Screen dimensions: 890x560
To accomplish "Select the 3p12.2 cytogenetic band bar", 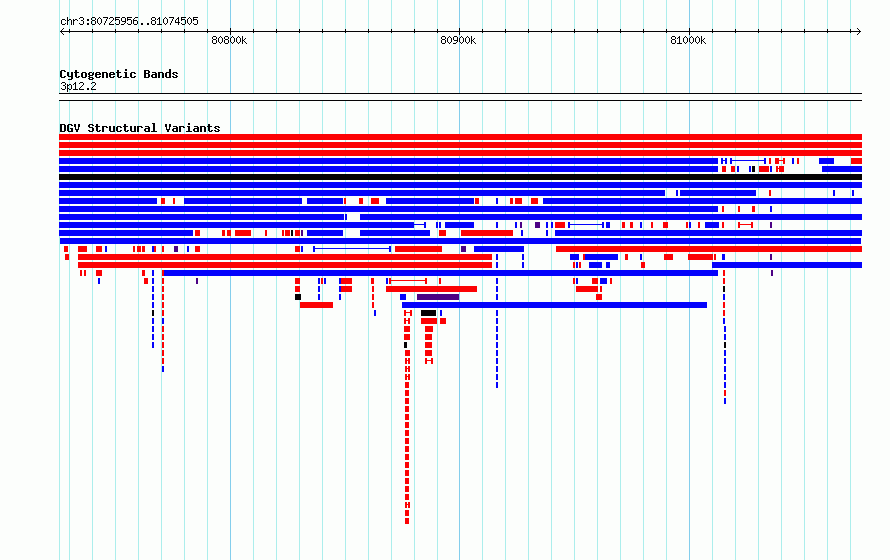I will (460, 97).
